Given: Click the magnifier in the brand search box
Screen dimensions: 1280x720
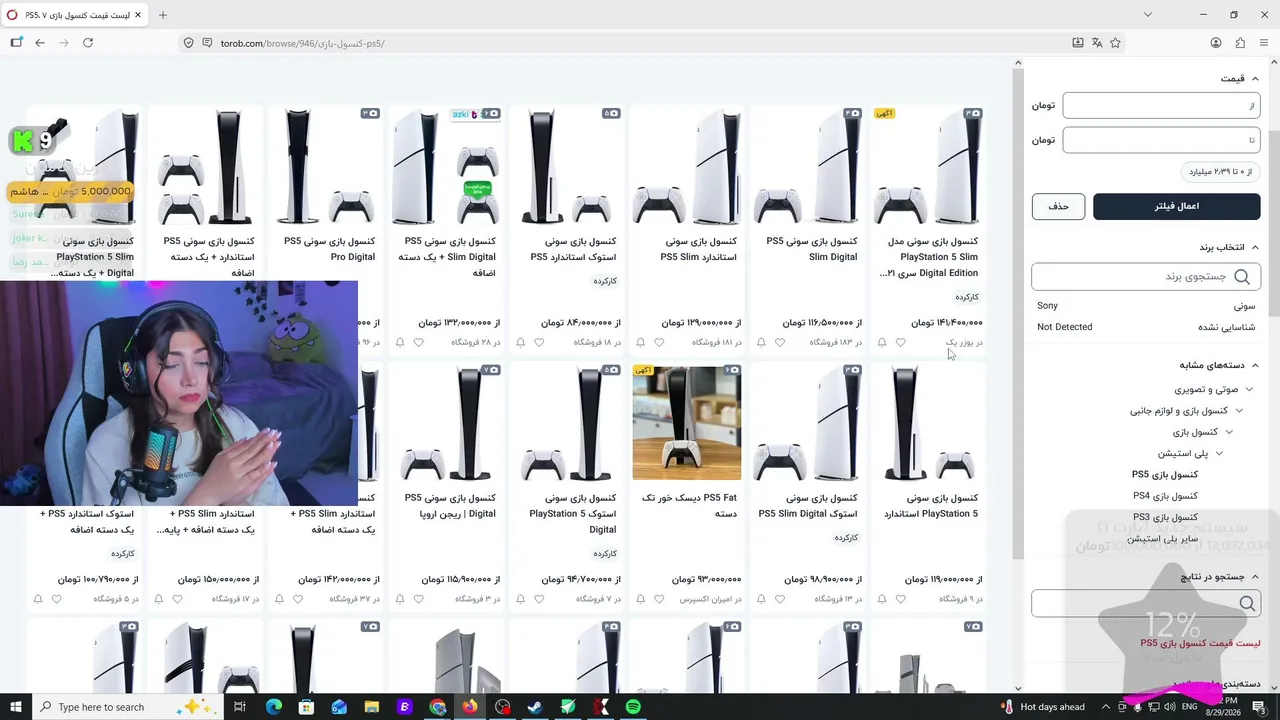Looking at the screenshot, I should [x=1242, y=276].
